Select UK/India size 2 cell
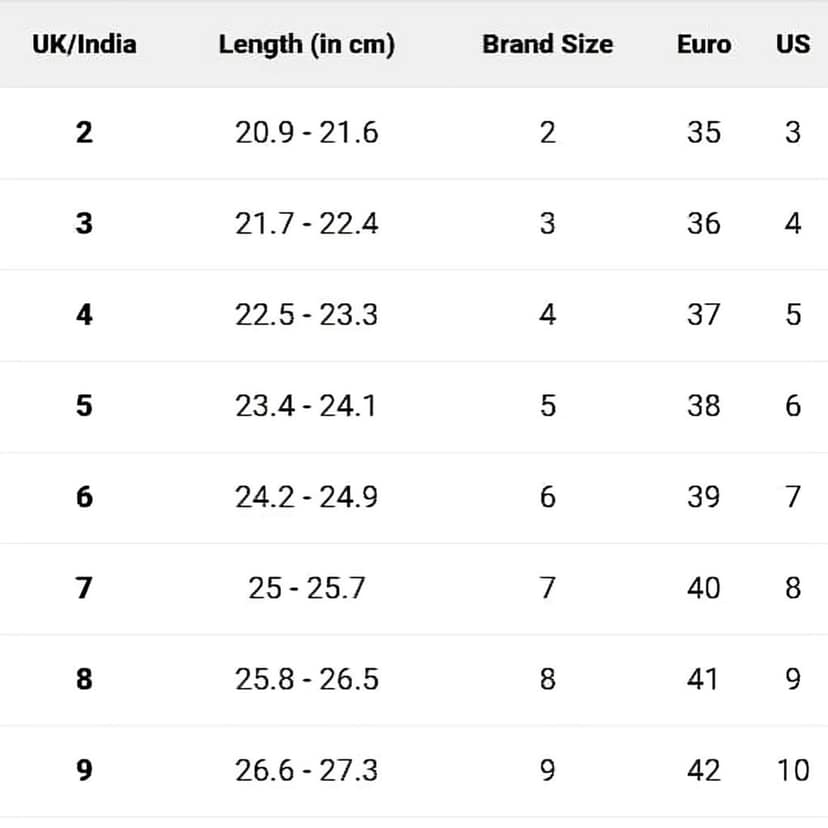The height and width of the screenshot is (828, 828). tap(84, 133)
